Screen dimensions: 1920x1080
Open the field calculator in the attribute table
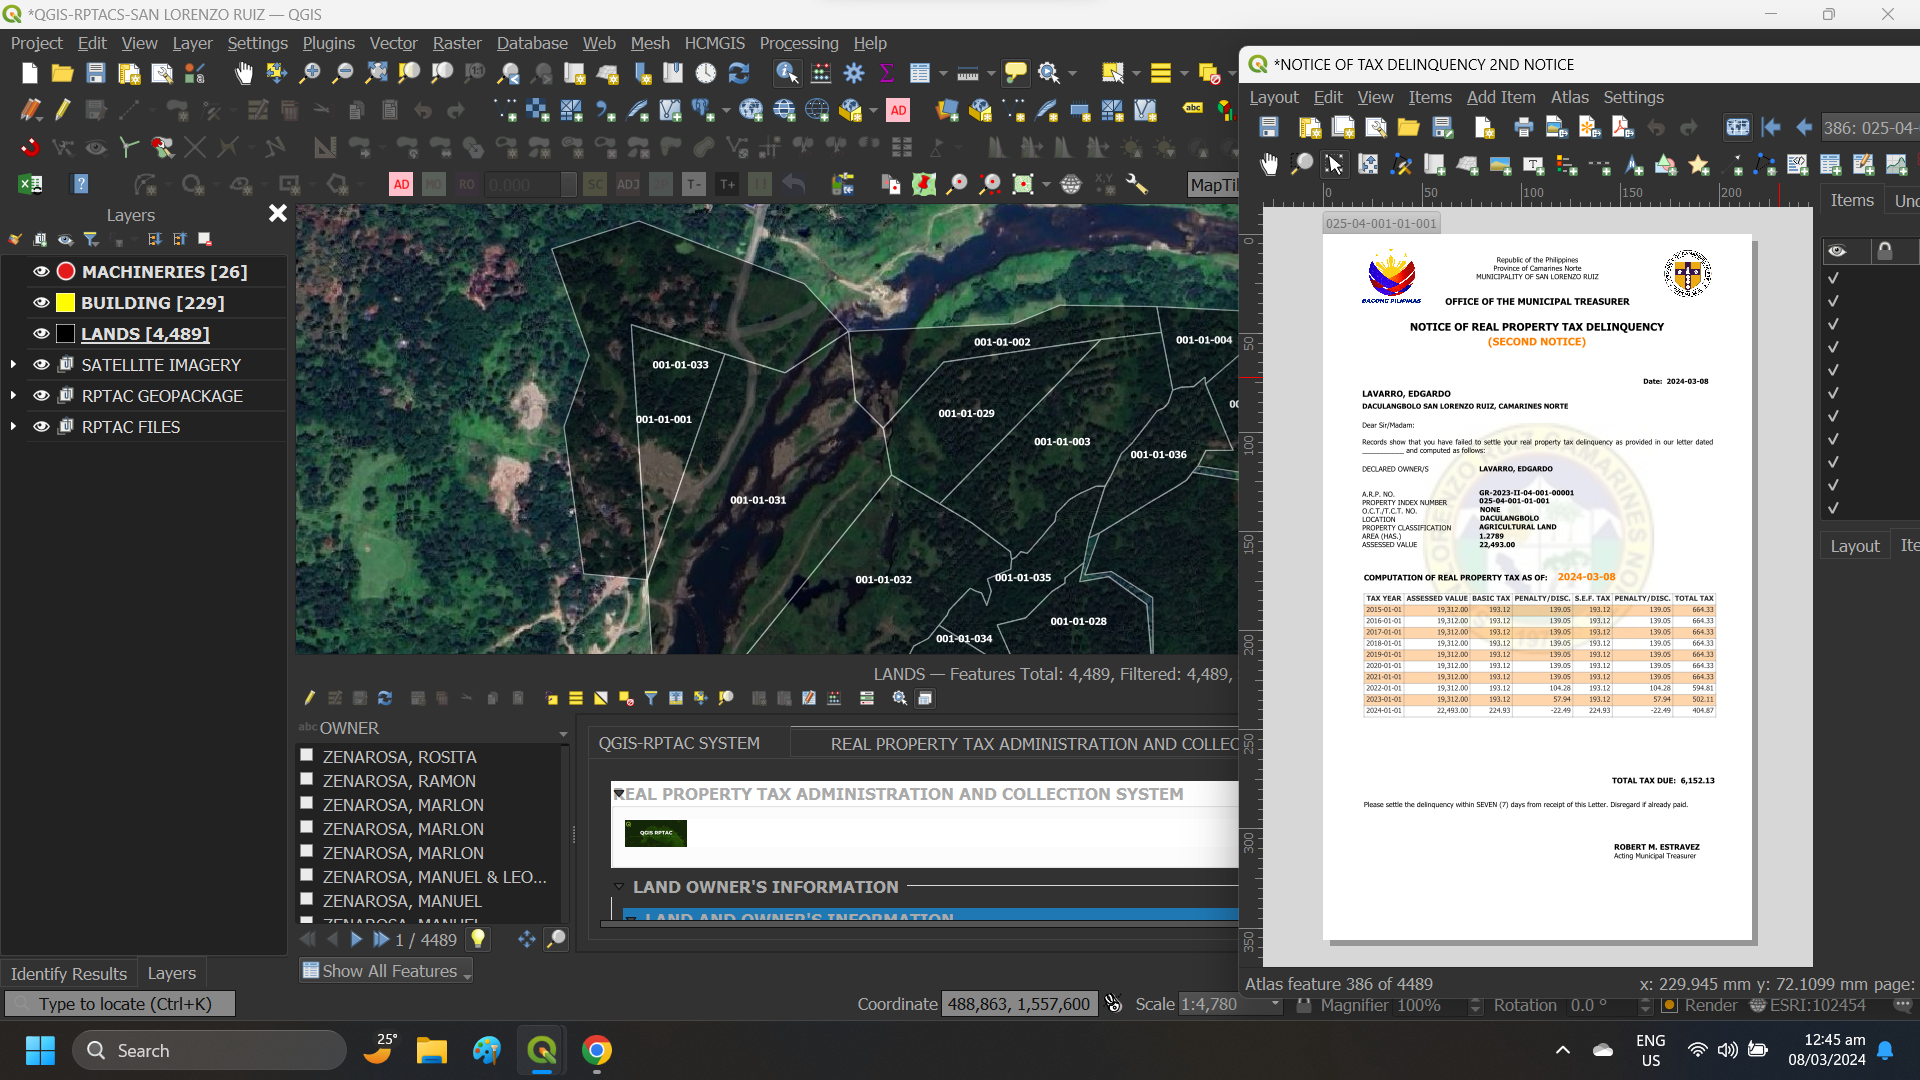[x=832, y=698]
